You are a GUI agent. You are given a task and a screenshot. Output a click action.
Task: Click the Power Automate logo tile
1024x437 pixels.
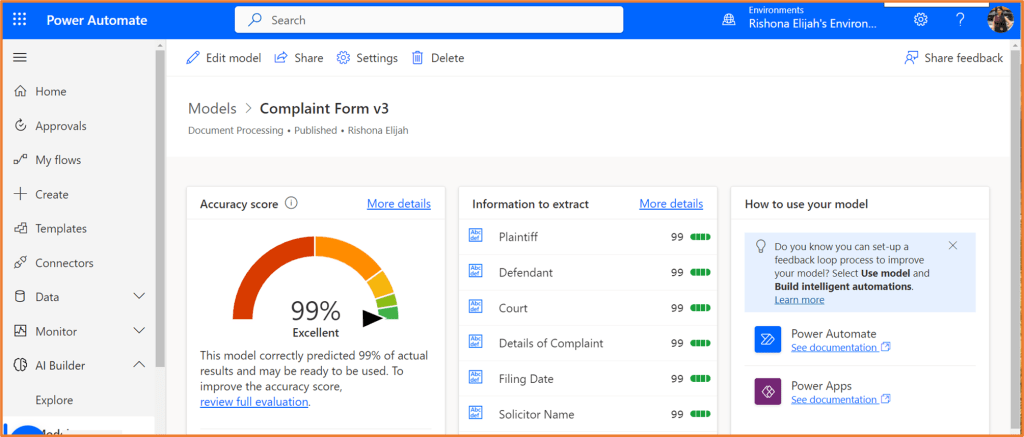[767, 340]
